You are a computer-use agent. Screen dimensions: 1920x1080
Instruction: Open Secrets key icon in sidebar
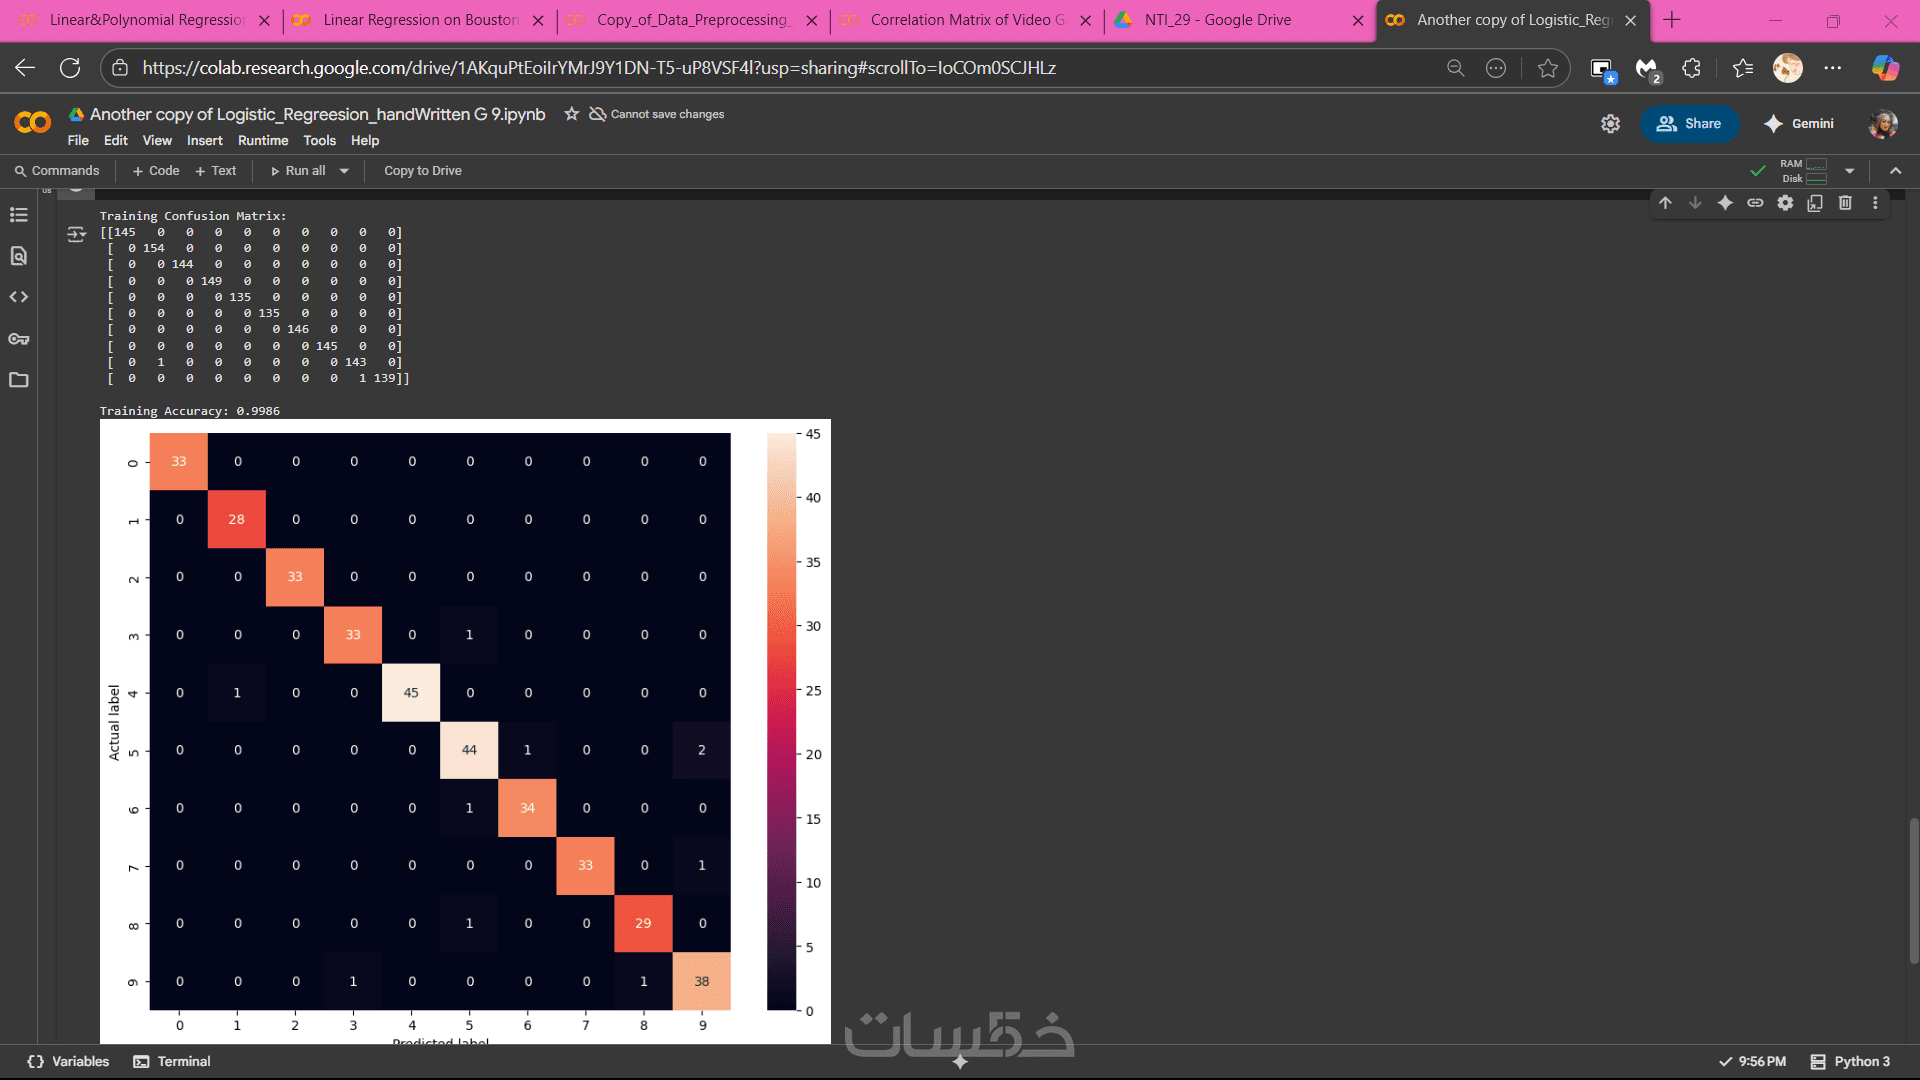coord(18,339)
